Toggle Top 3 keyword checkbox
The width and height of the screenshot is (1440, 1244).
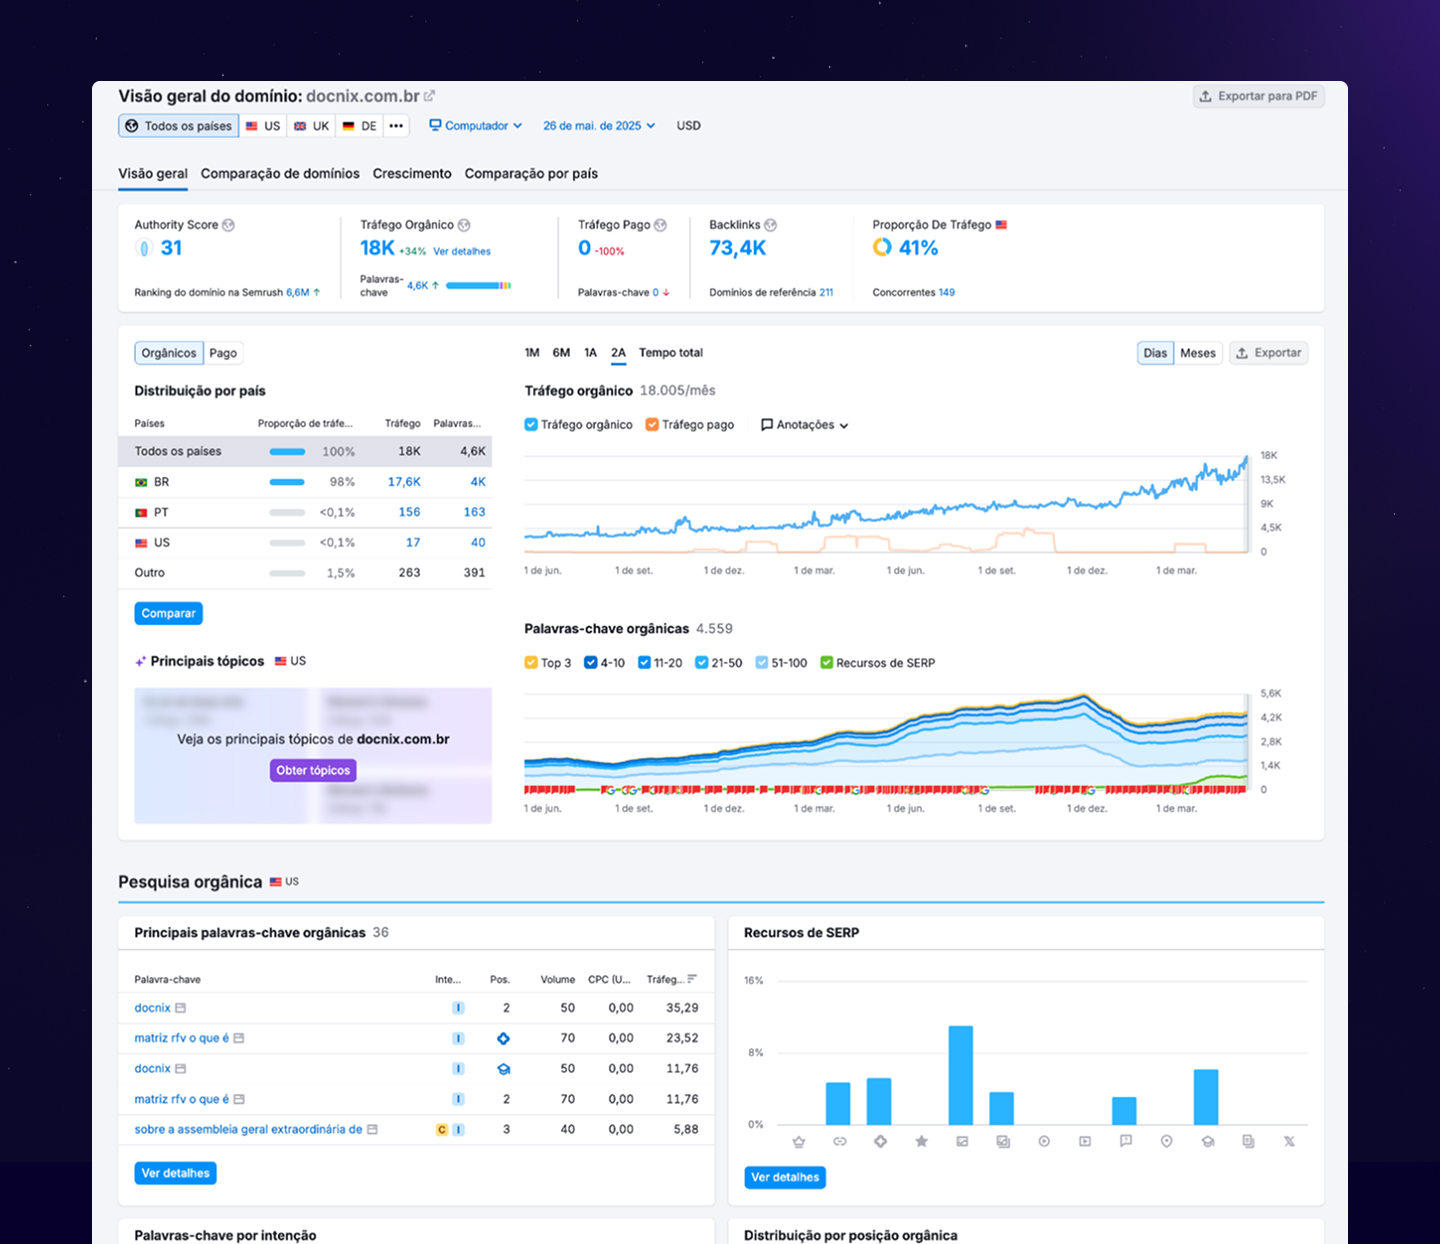tap(531, 663)
